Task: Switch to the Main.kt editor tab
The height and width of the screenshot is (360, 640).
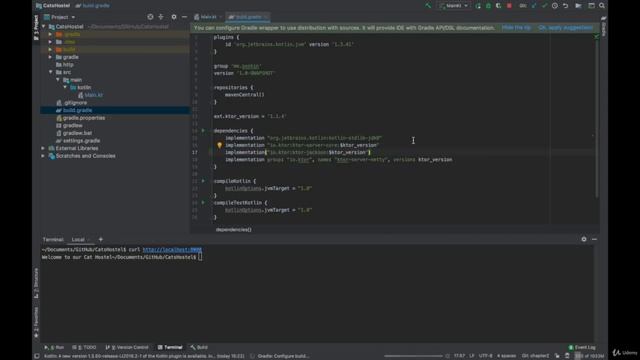Action: click(x=208, y=17)
